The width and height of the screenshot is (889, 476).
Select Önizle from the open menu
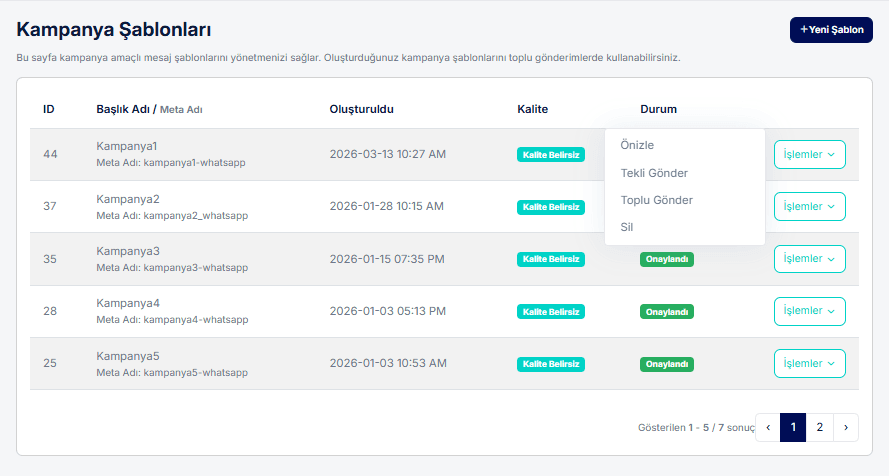point(637,145)
